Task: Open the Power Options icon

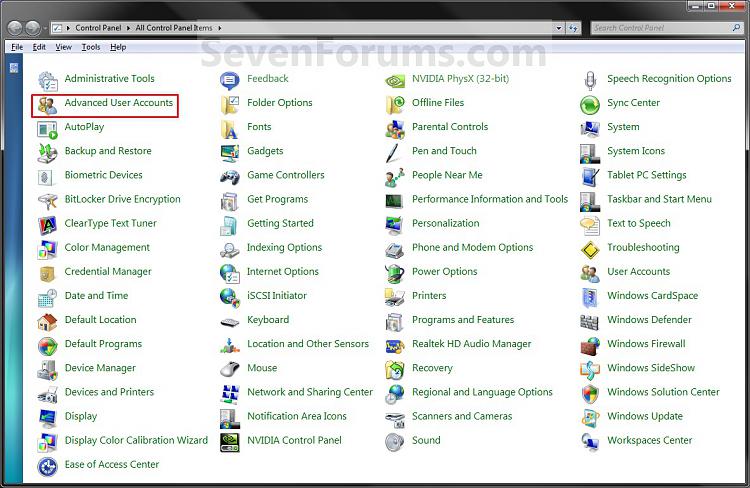Action: tap(395, 274)
